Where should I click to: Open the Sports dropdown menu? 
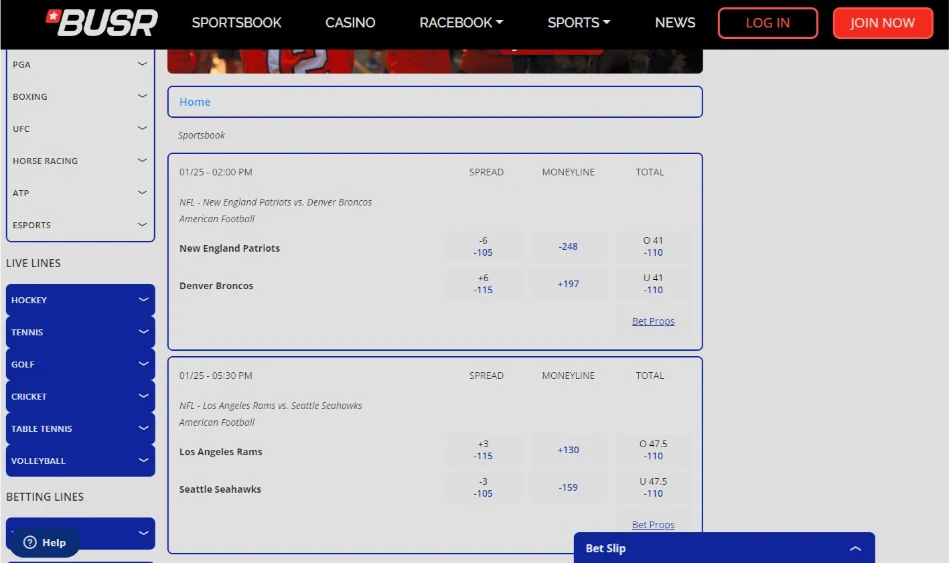pyautogui.click(x=579, y=22)
